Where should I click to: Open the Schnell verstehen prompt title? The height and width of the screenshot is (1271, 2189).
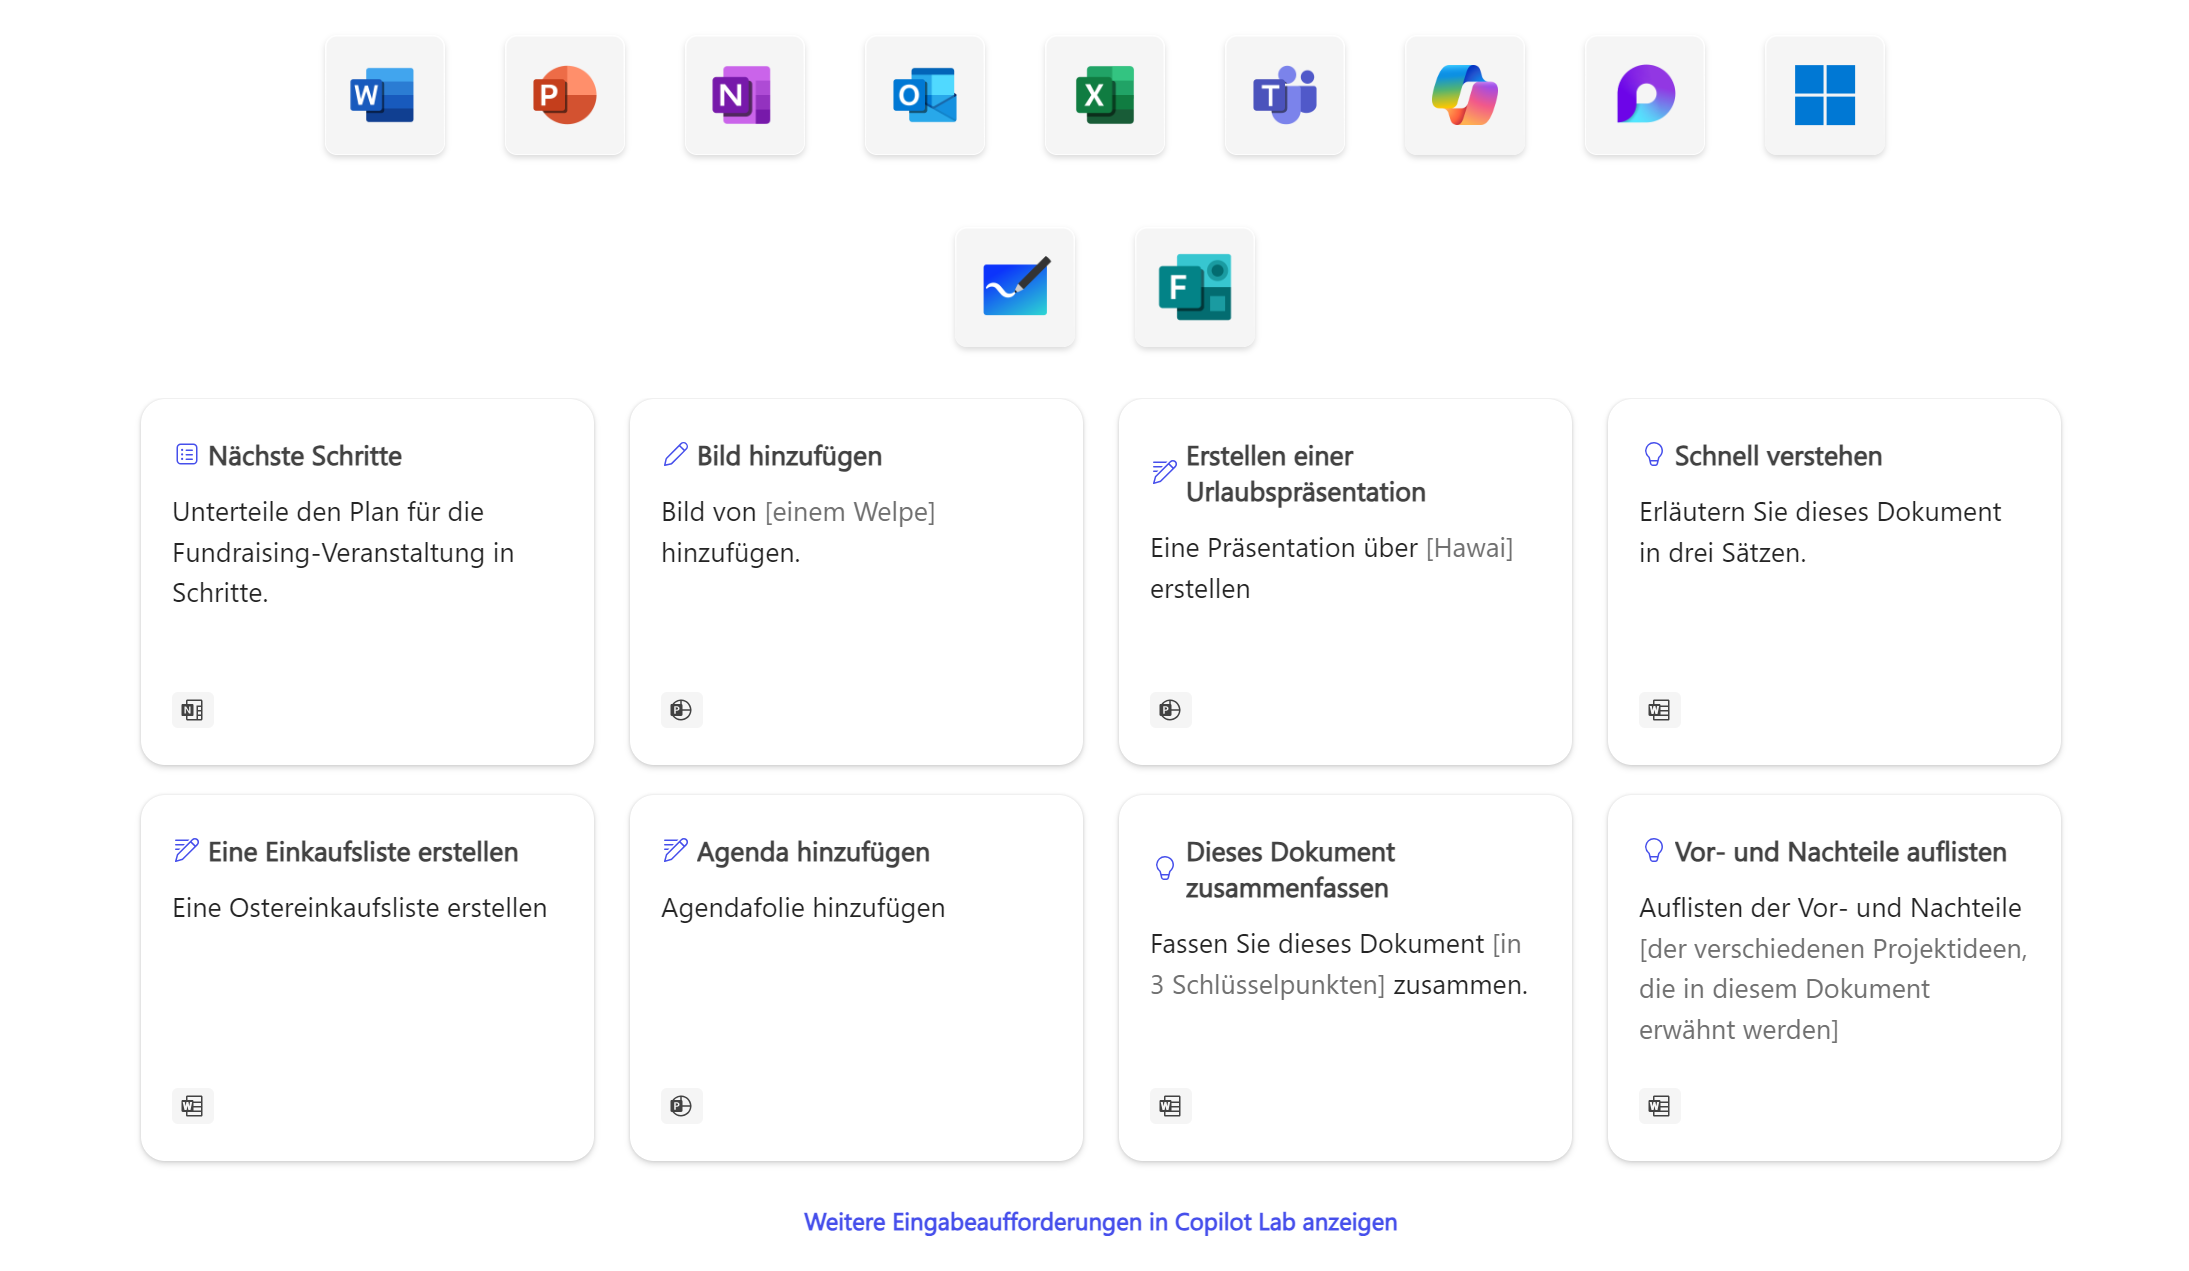point(1778,456)
